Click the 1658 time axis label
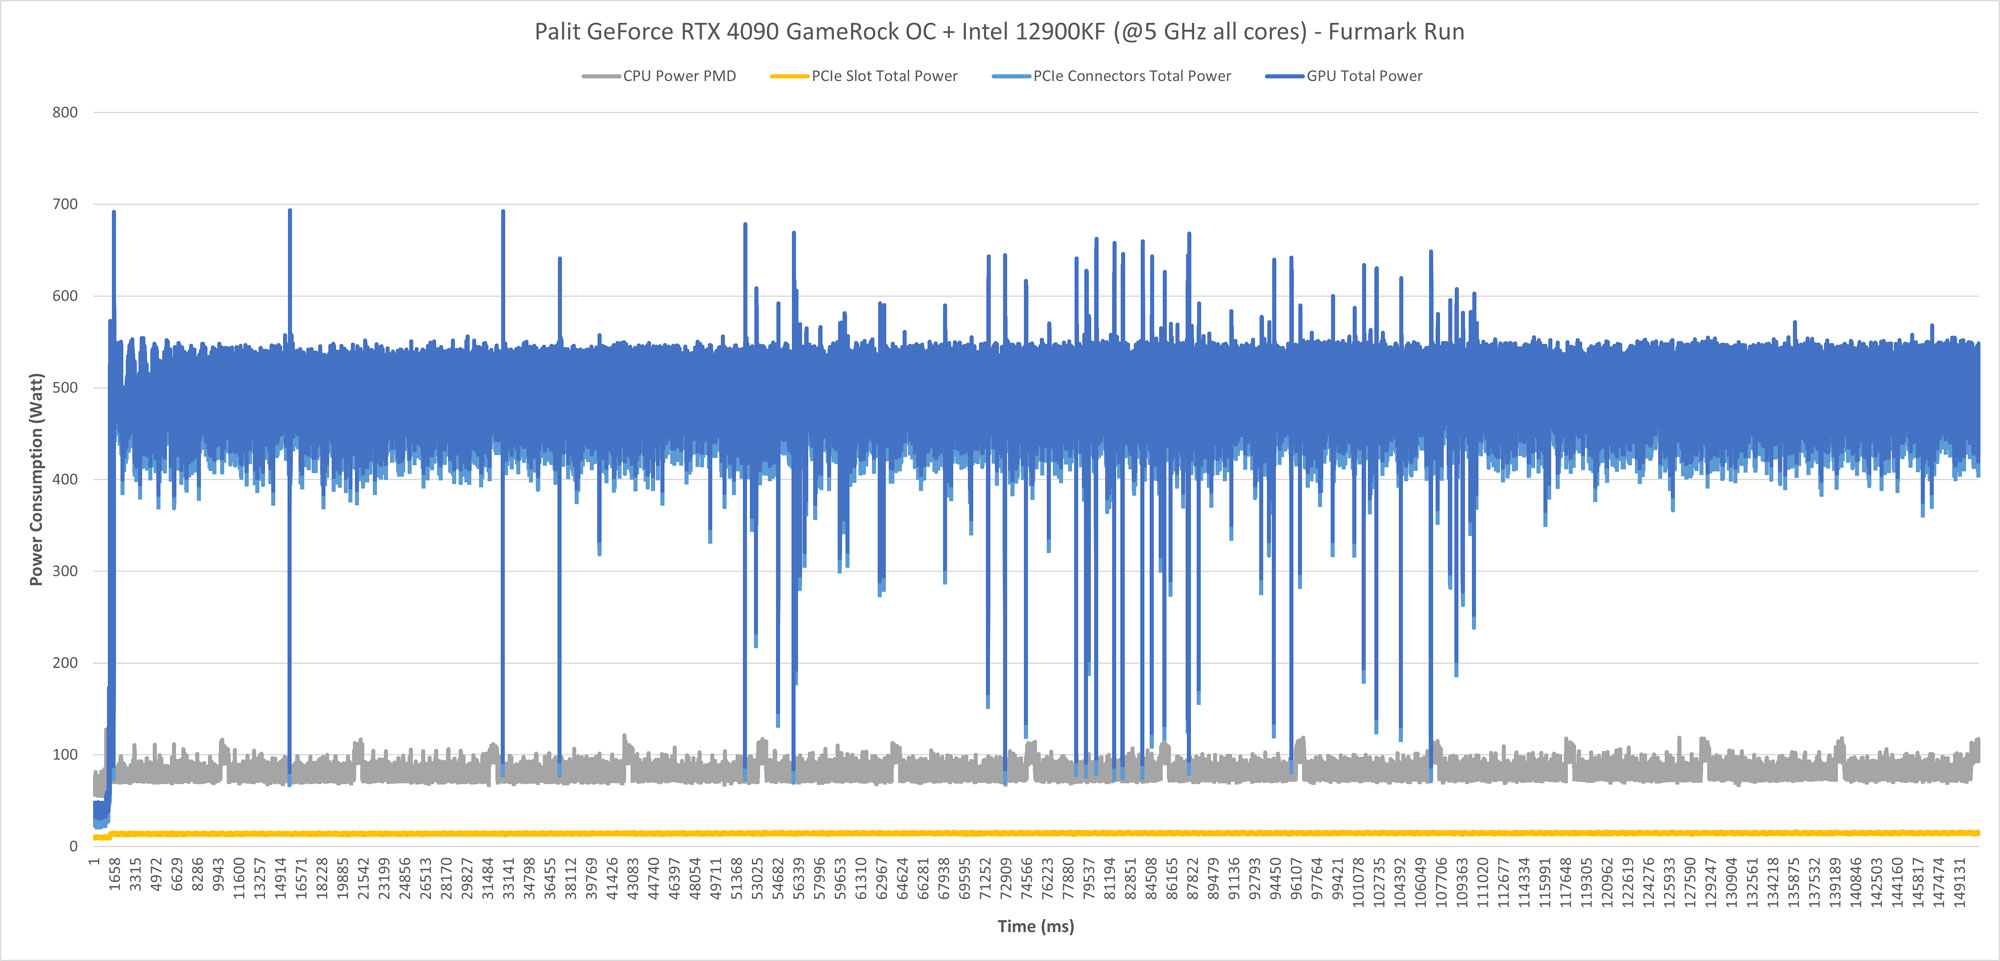Viewport: 2000px width, 961px height. 115,875
